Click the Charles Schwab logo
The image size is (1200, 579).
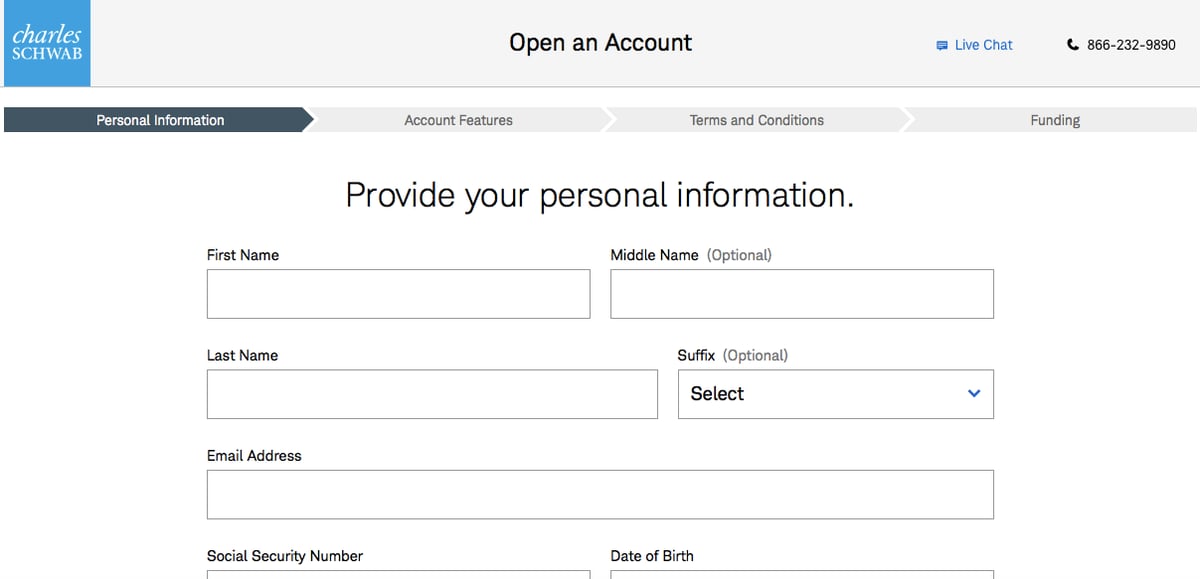coord(46,44)
